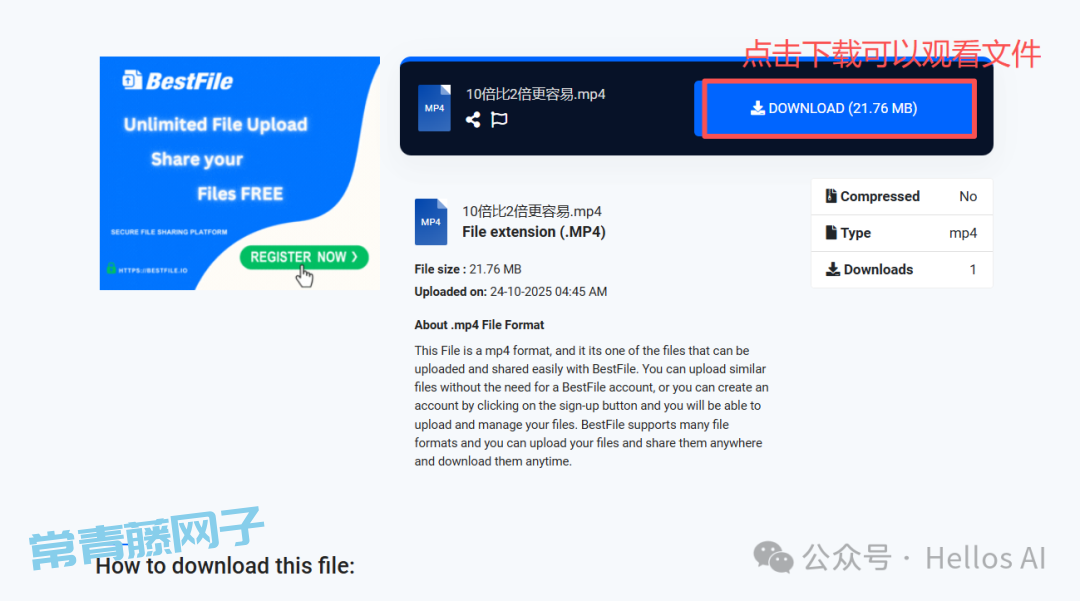Viewport: 1080px width, 601px height.
Task: Click the File extension (.MP4) heading
Action: 534,232
